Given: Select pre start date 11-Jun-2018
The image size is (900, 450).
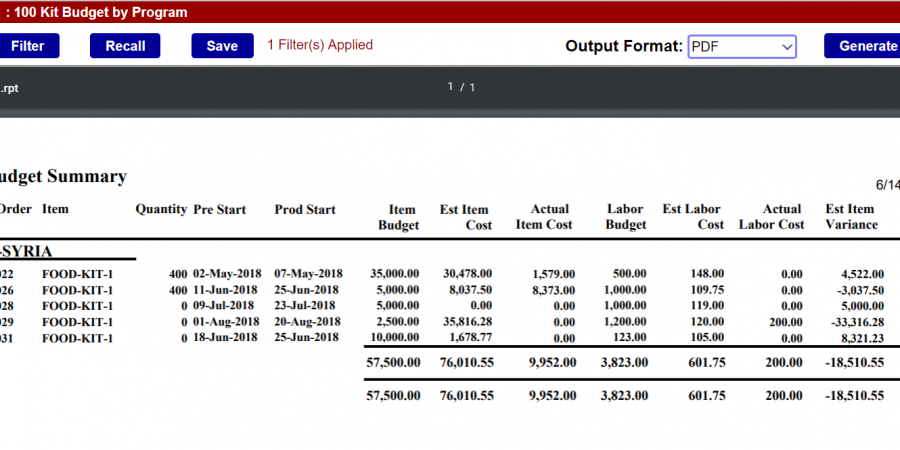Looking at the screenshot, I should [x=225, y=290].
